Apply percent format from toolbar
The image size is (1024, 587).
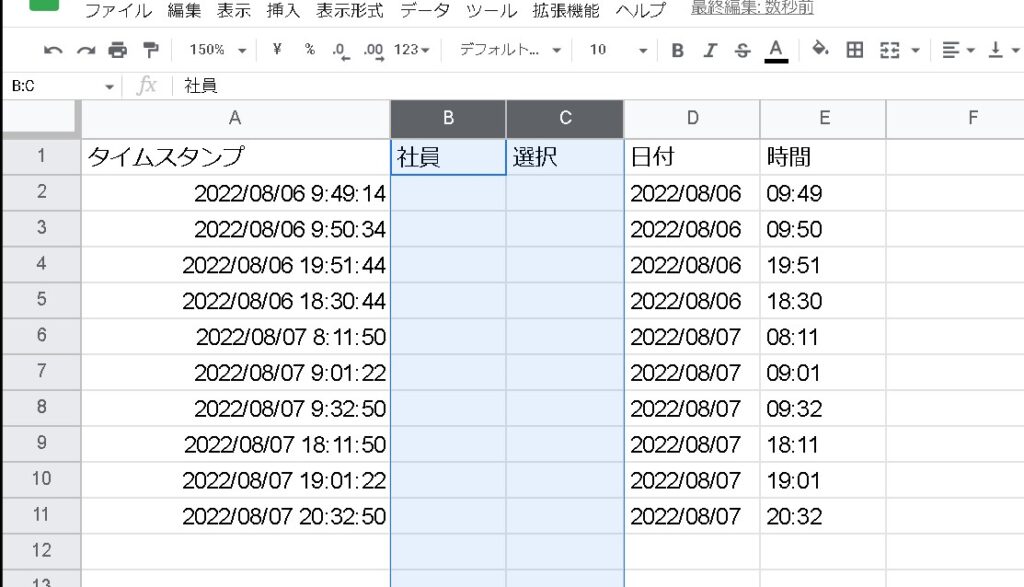pos(310,50)
